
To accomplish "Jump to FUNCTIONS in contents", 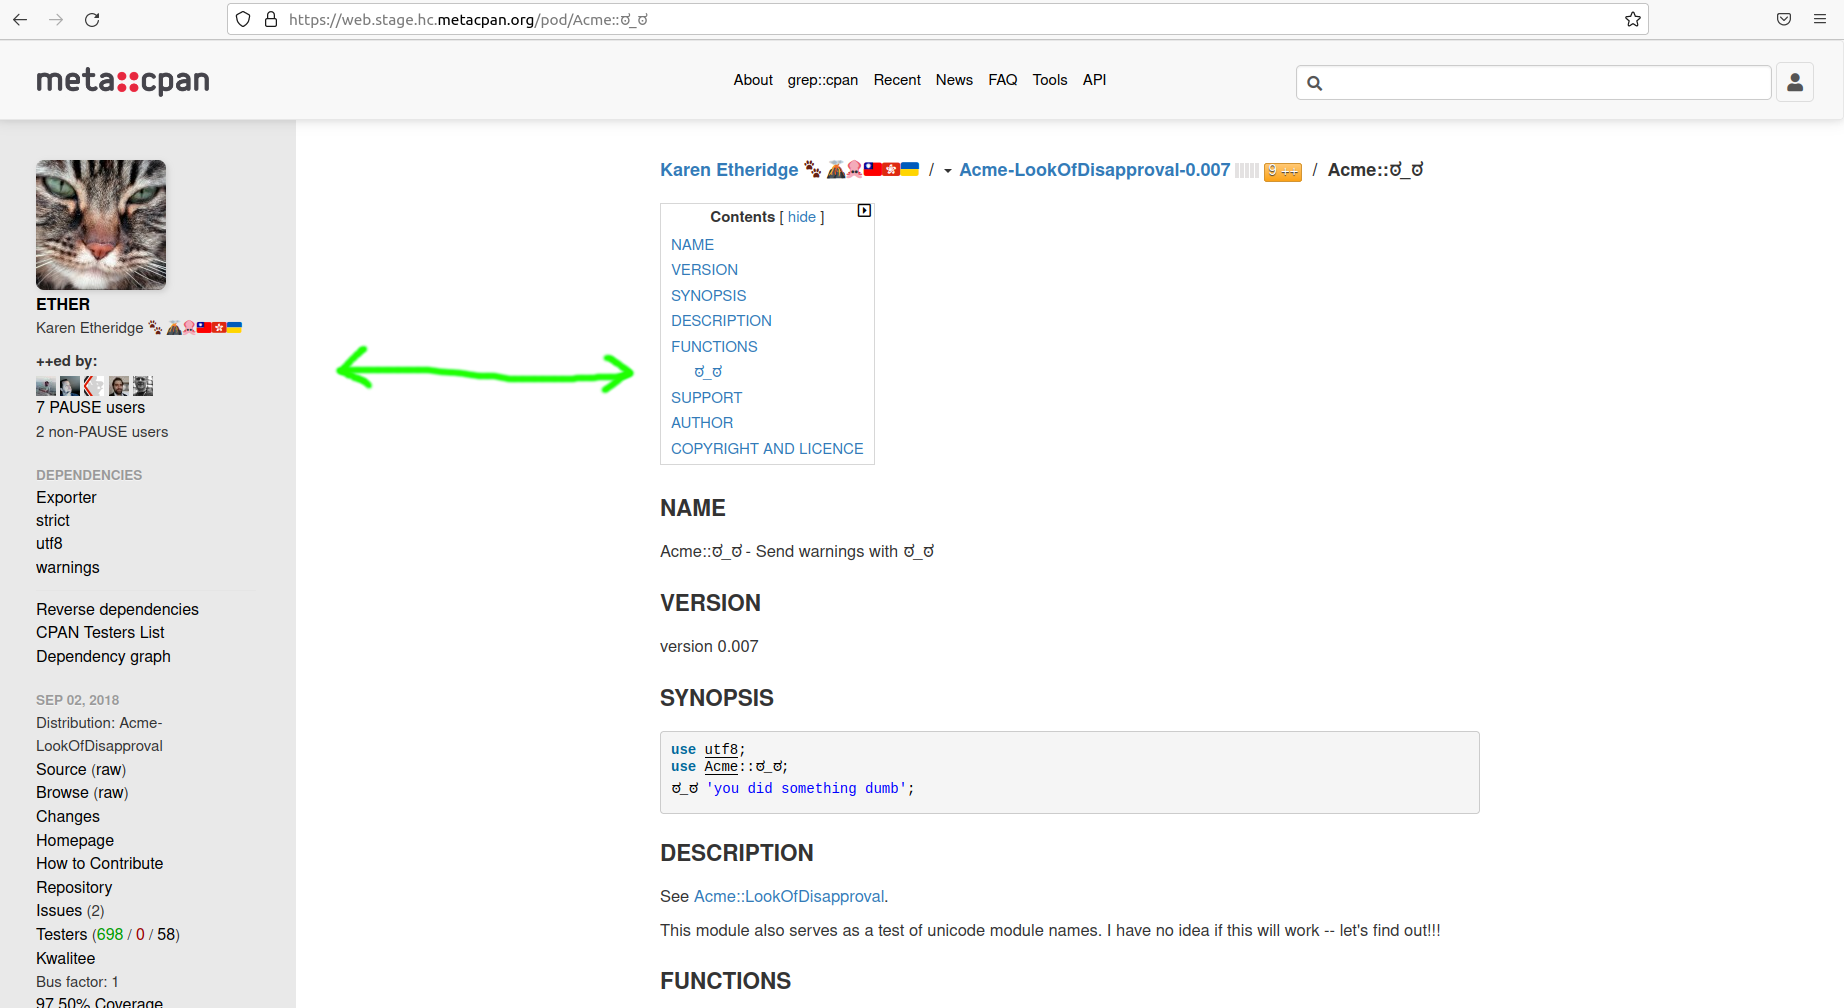I will click(714, 347).
